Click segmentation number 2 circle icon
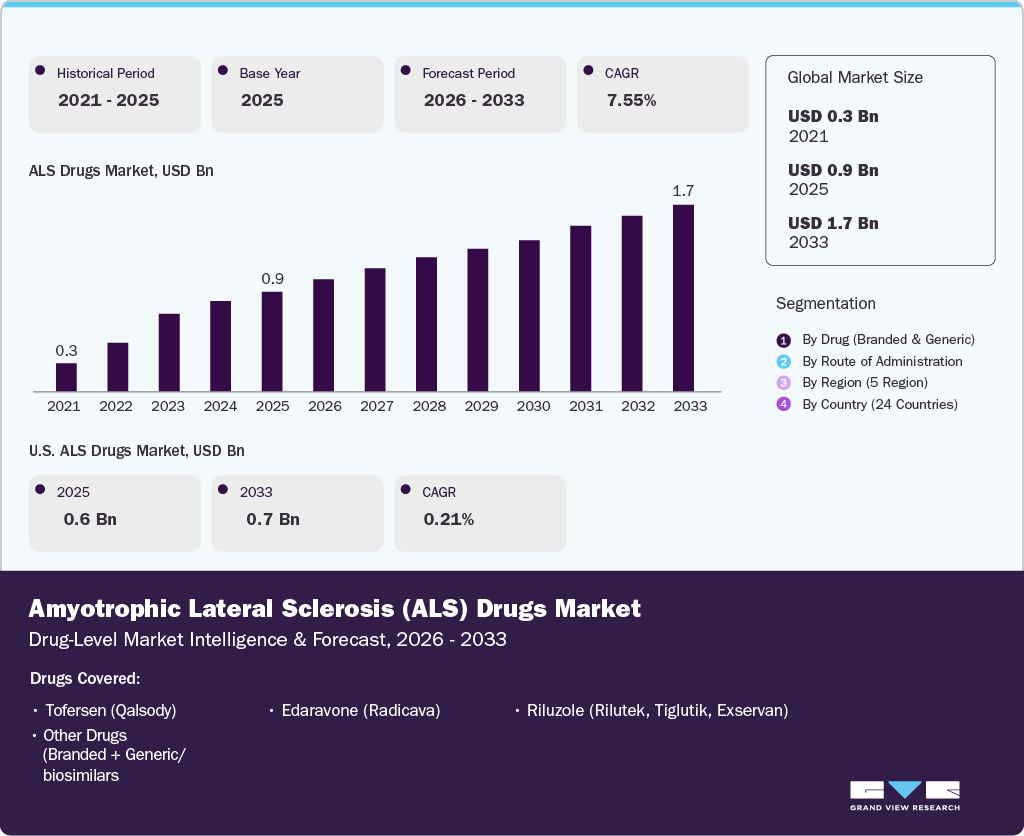 (784, 362)
